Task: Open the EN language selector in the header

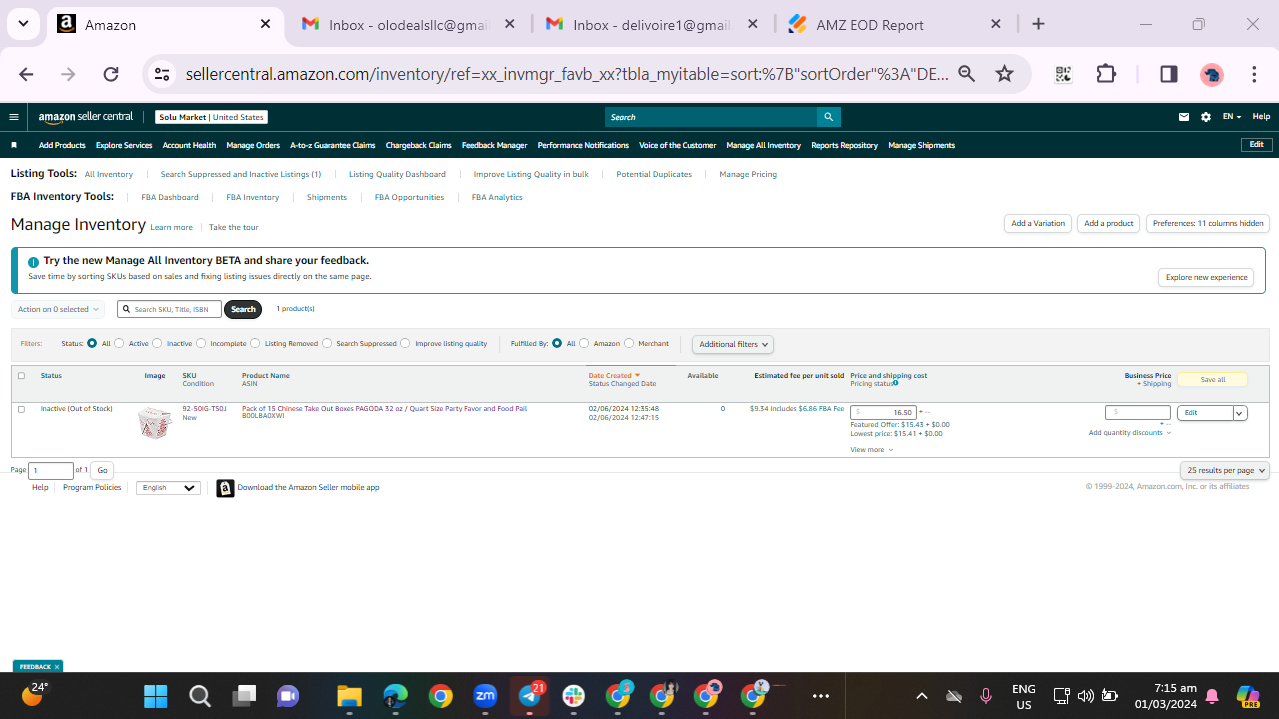Action: pos(1231,117)
